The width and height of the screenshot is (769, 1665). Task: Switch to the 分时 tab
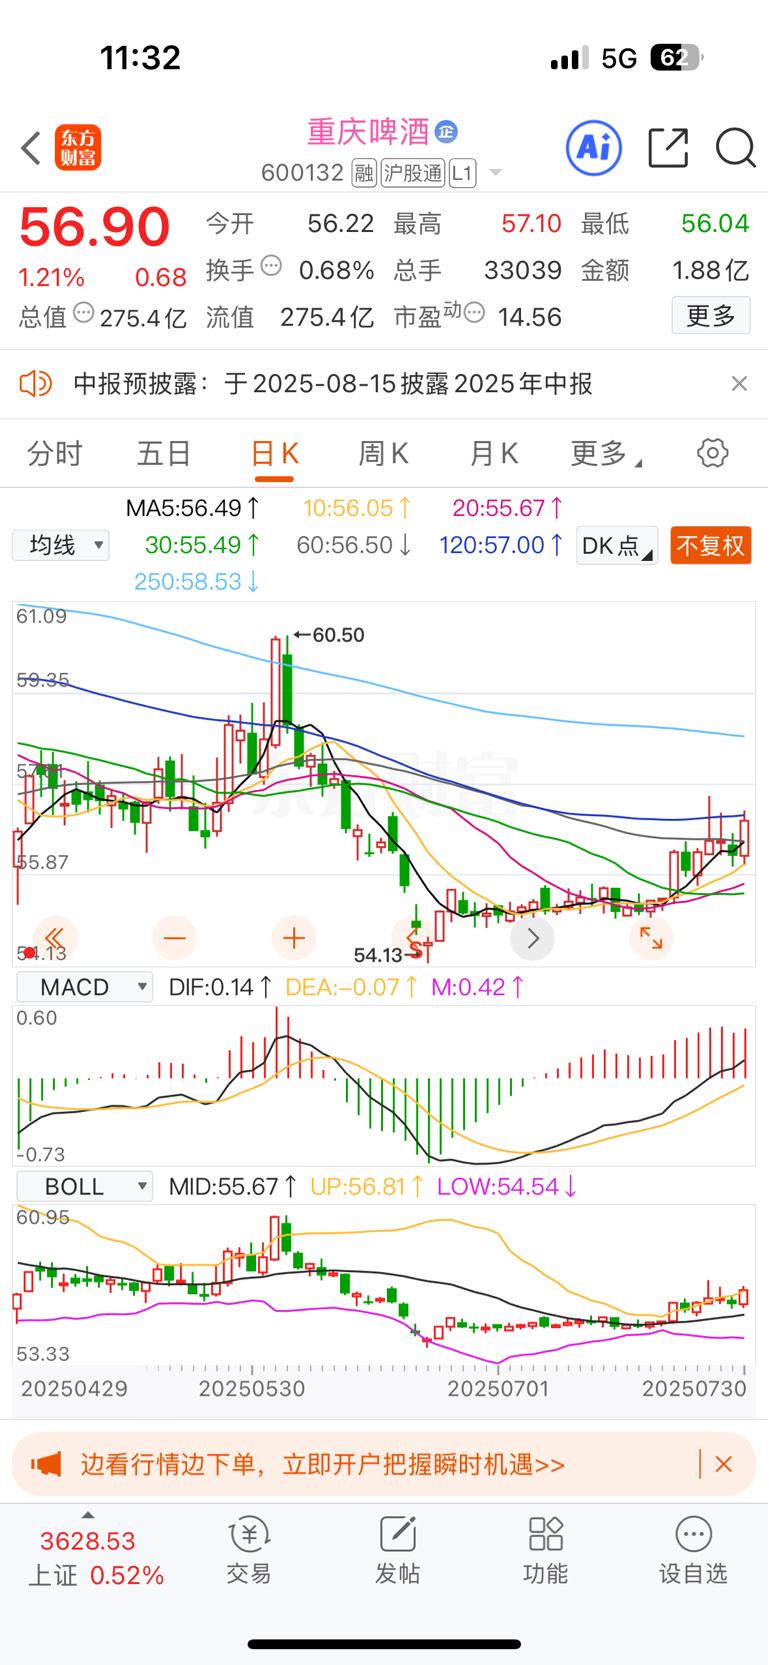54,454
